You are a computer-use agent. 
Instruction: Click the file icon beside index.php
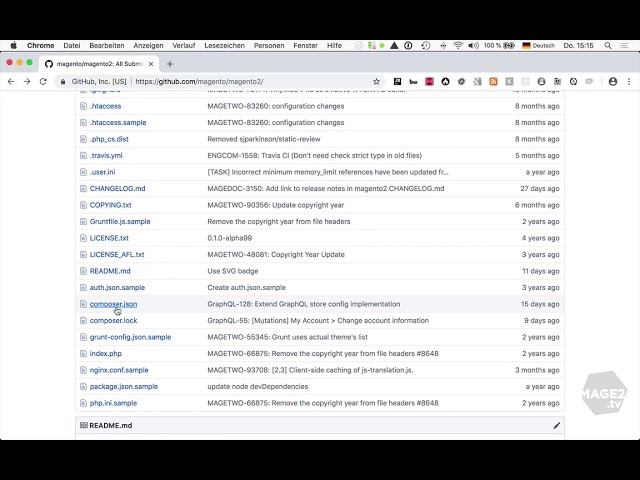(83, 353)
